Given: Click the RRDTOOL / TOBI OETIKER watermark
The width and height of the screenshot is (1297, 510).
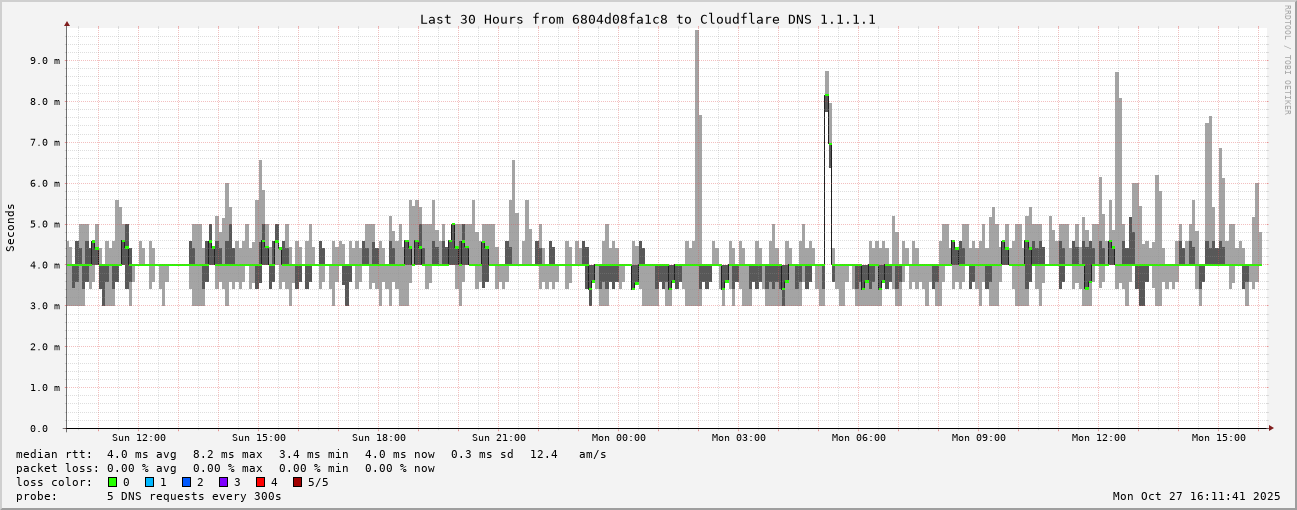Looking at the screenshot, I should click(1287, 59).
